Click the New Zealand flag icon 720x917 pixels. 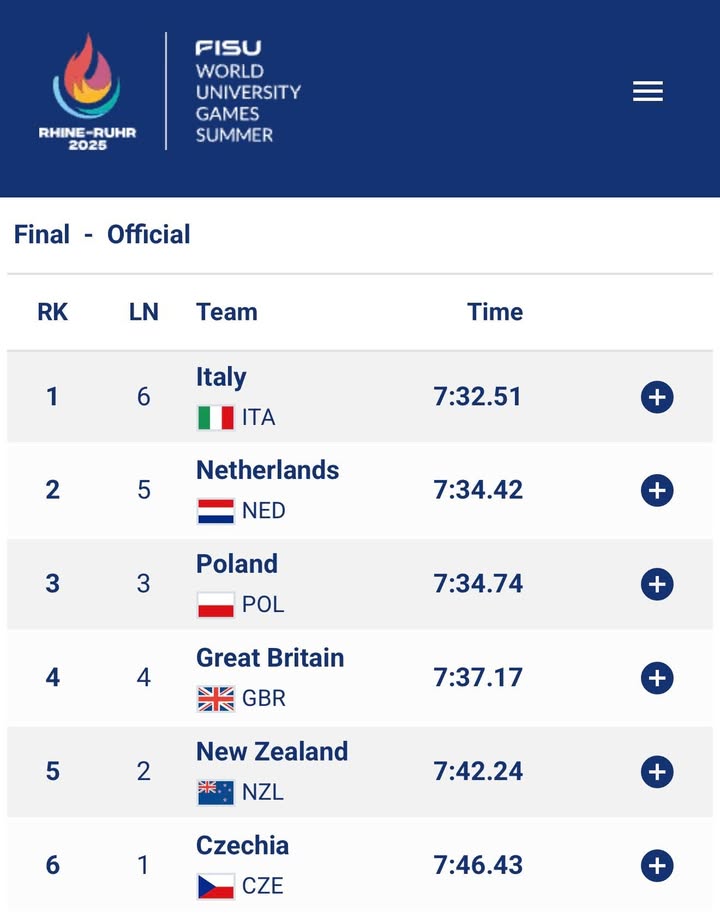click(216, 792)
